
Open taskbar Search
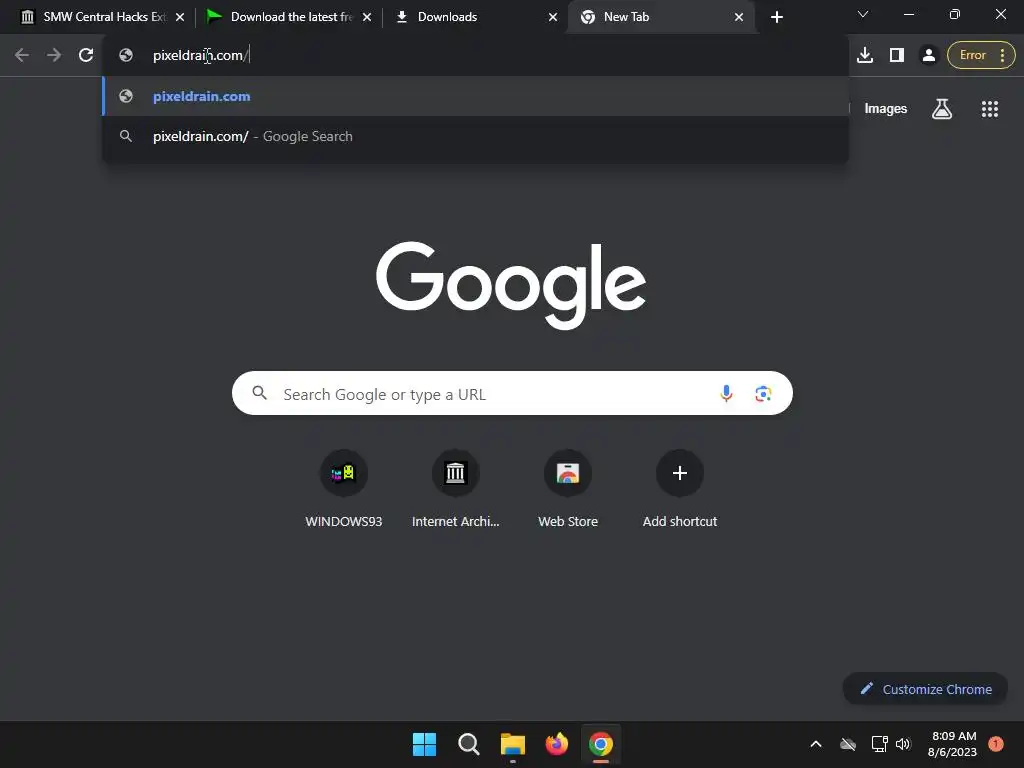pyautogui.click(x=468, y=744)
